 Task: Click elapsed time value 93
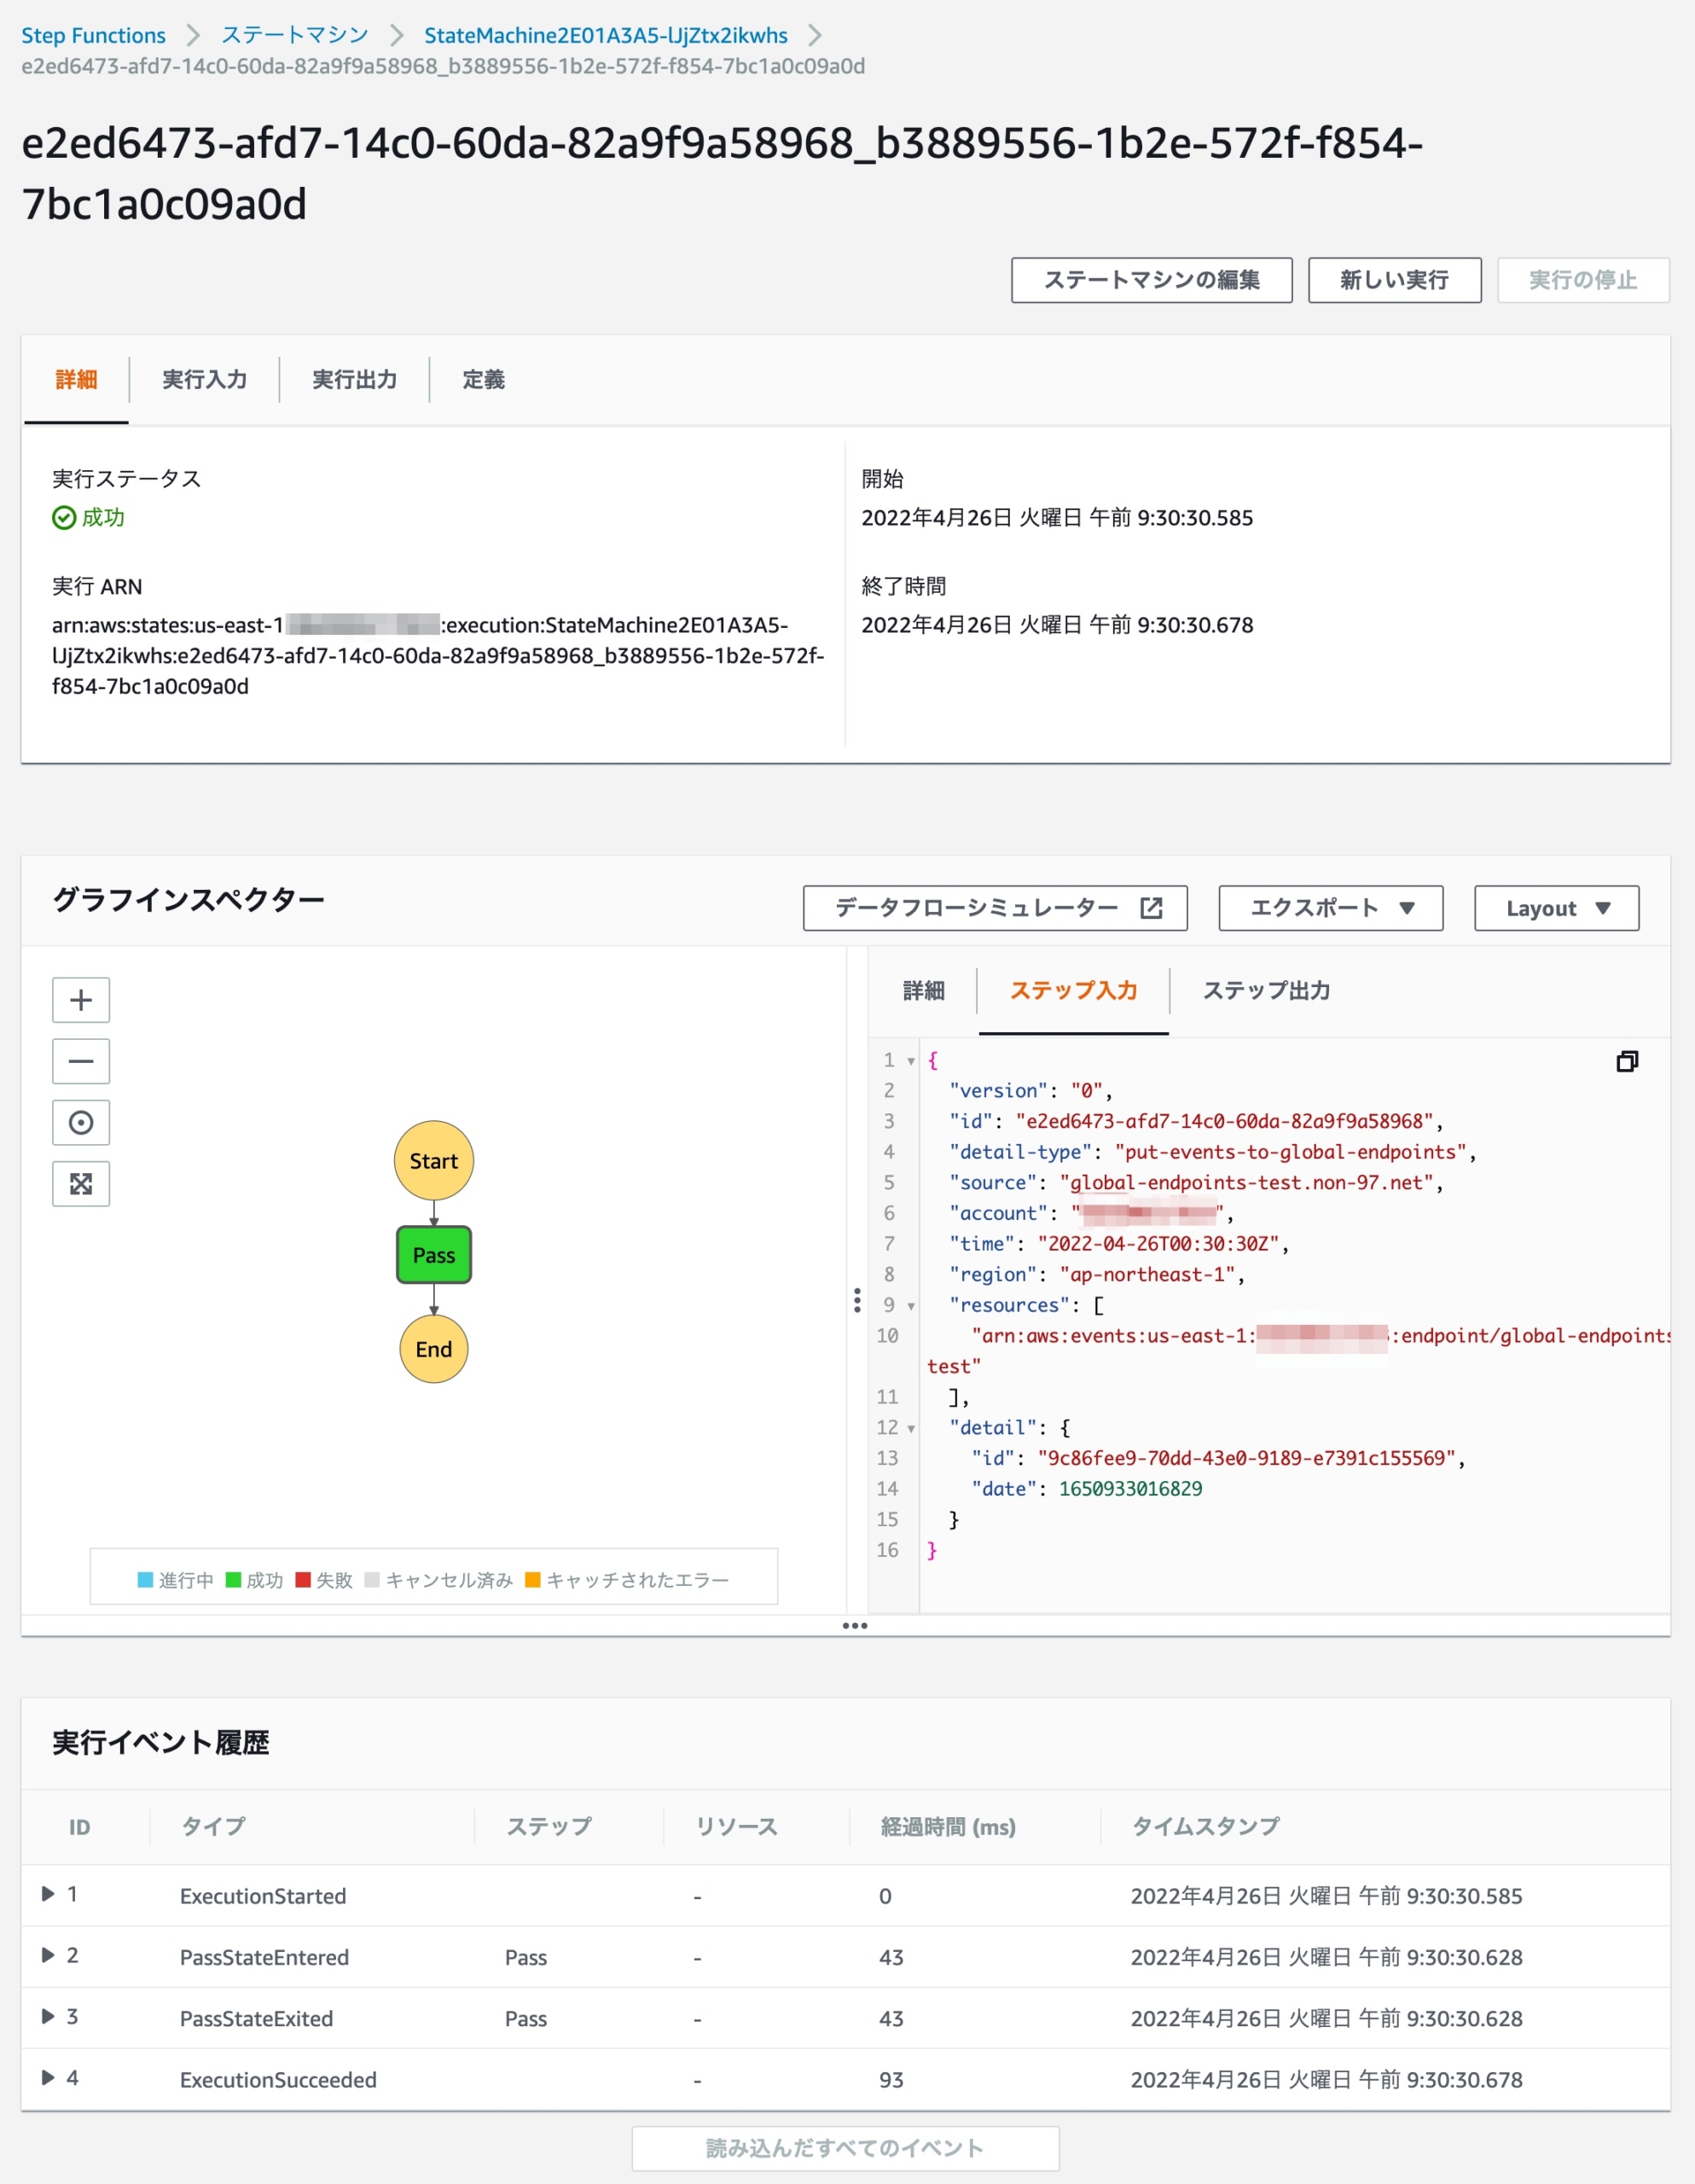(x=891, y=2079)
